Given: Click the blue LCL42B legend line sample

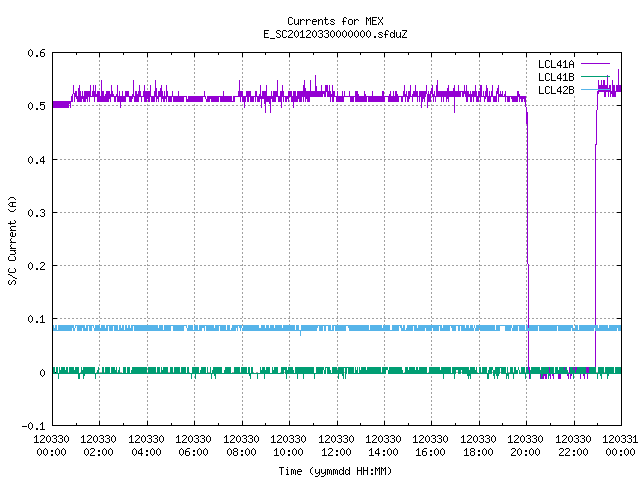Looking at the screenshot, I should click(595, 89).
